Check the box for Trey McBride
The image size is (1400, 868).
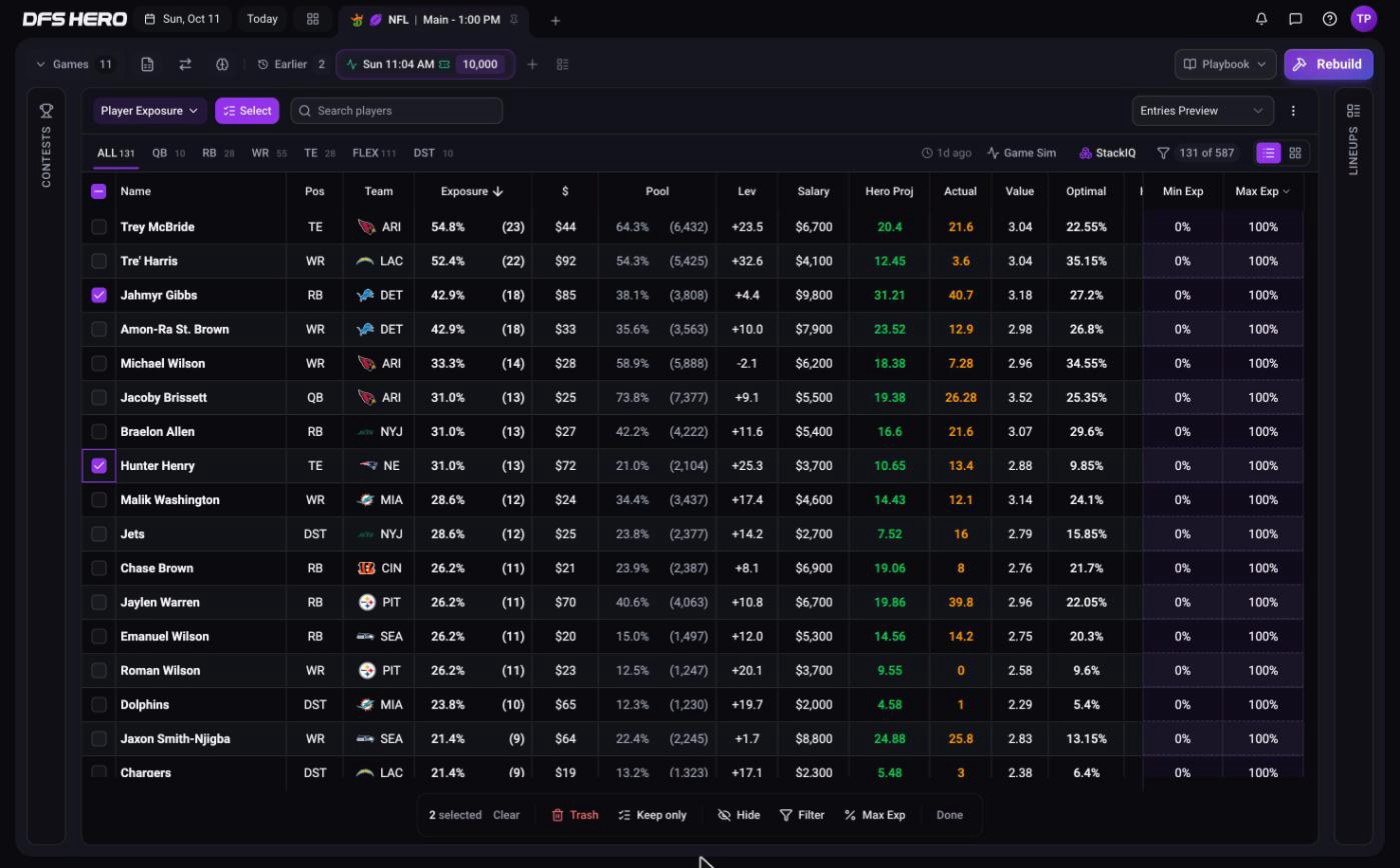[99, 227]
